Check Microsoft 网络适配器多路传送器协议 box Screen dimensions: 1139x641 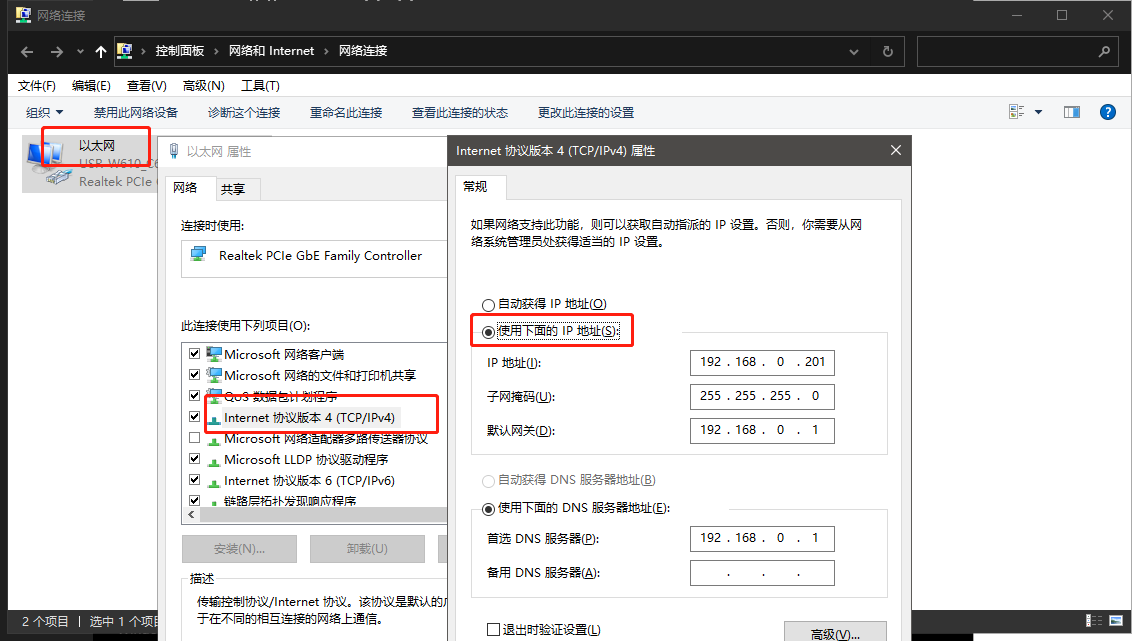(195, 439)
